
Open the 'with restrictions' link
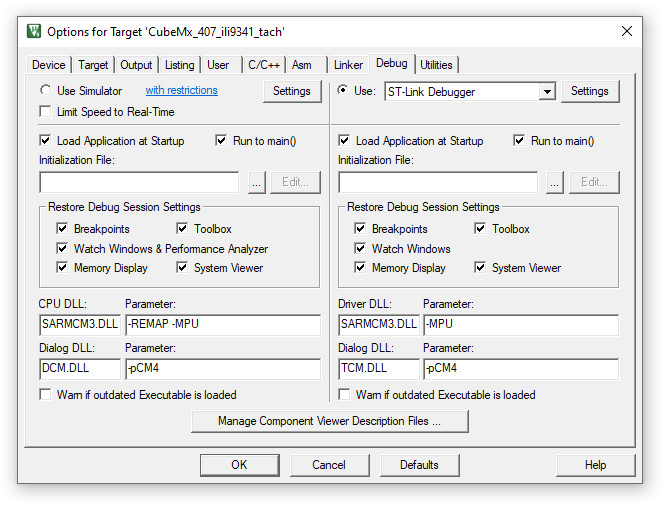tap(182, 90)
